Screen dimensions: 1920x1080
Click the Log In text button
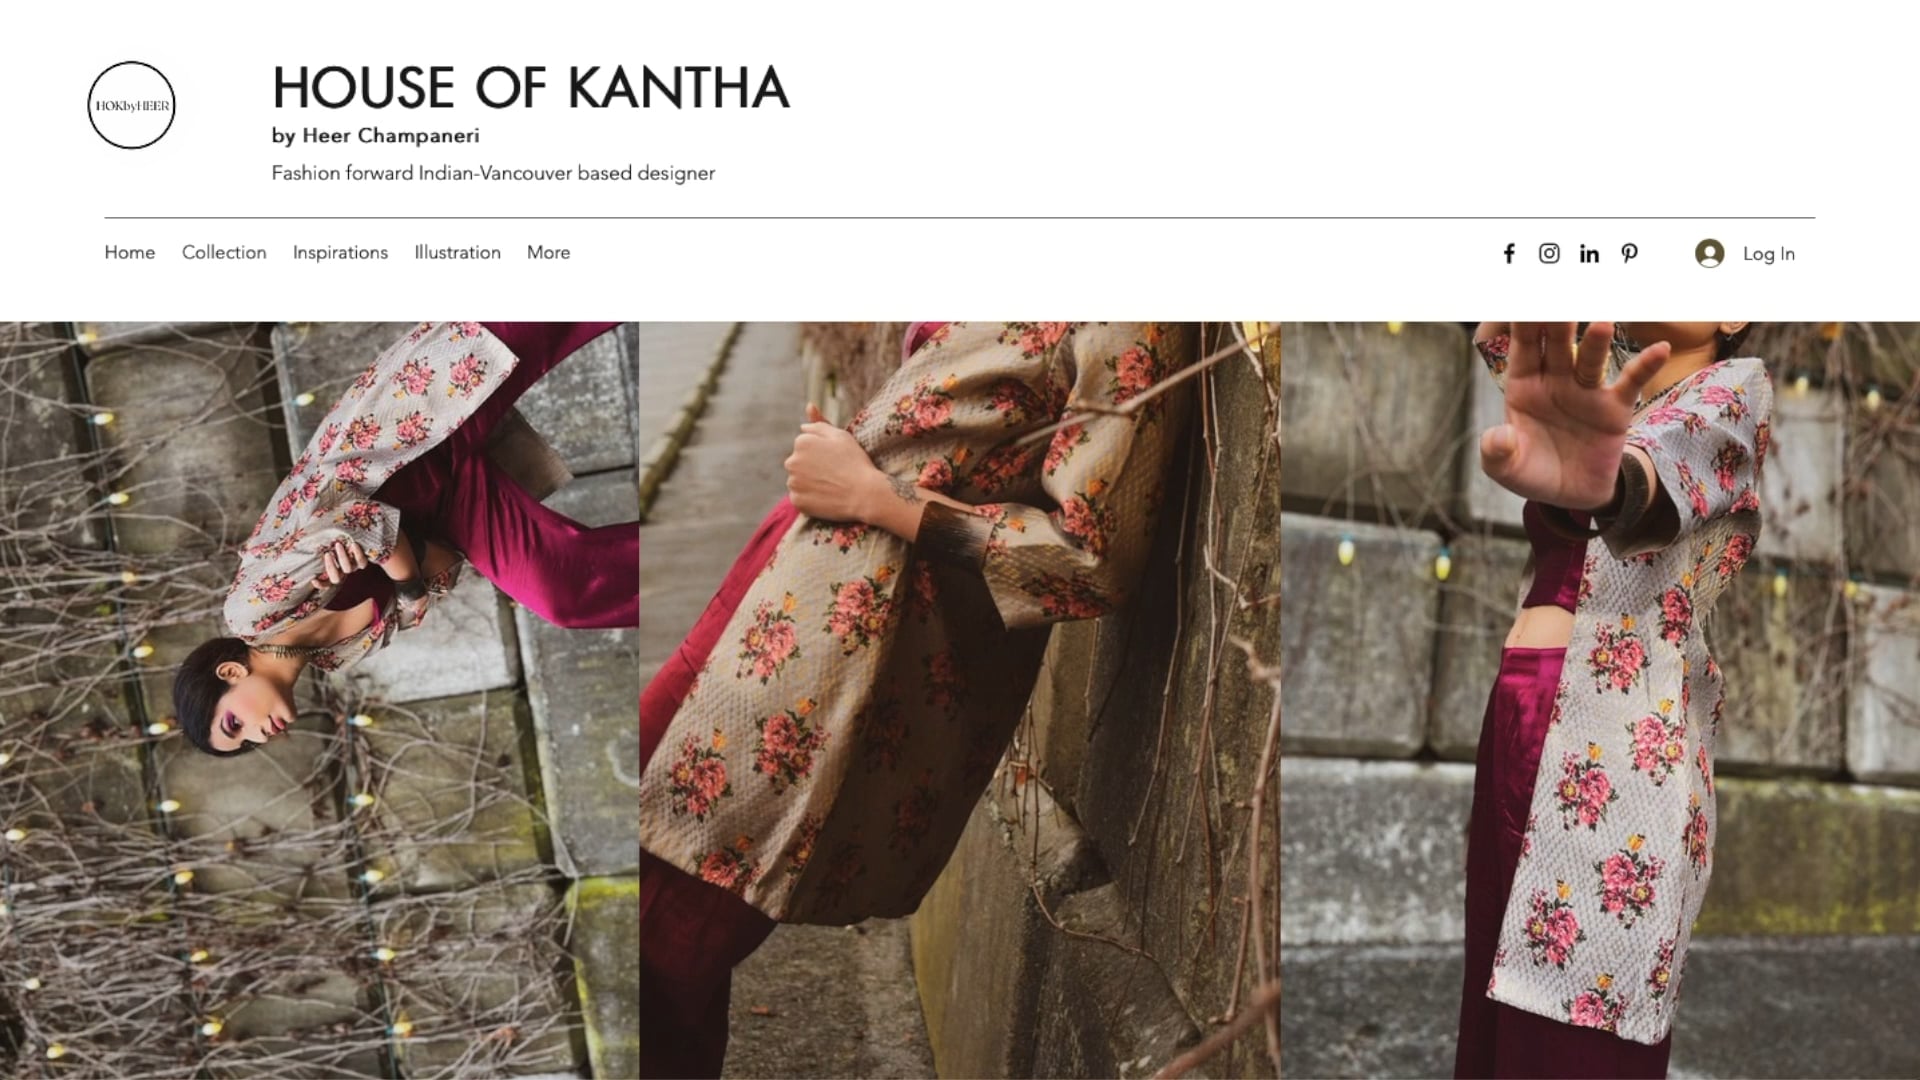click(1769, 254)
